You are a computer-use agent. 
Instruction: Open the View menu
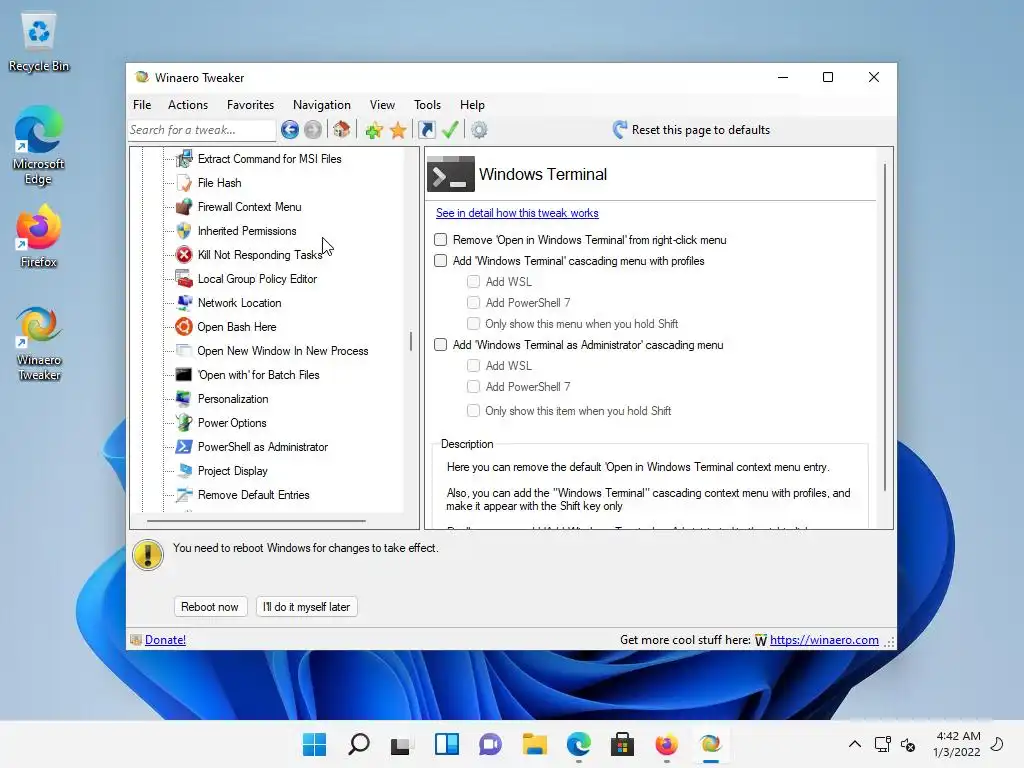[382, 105]
